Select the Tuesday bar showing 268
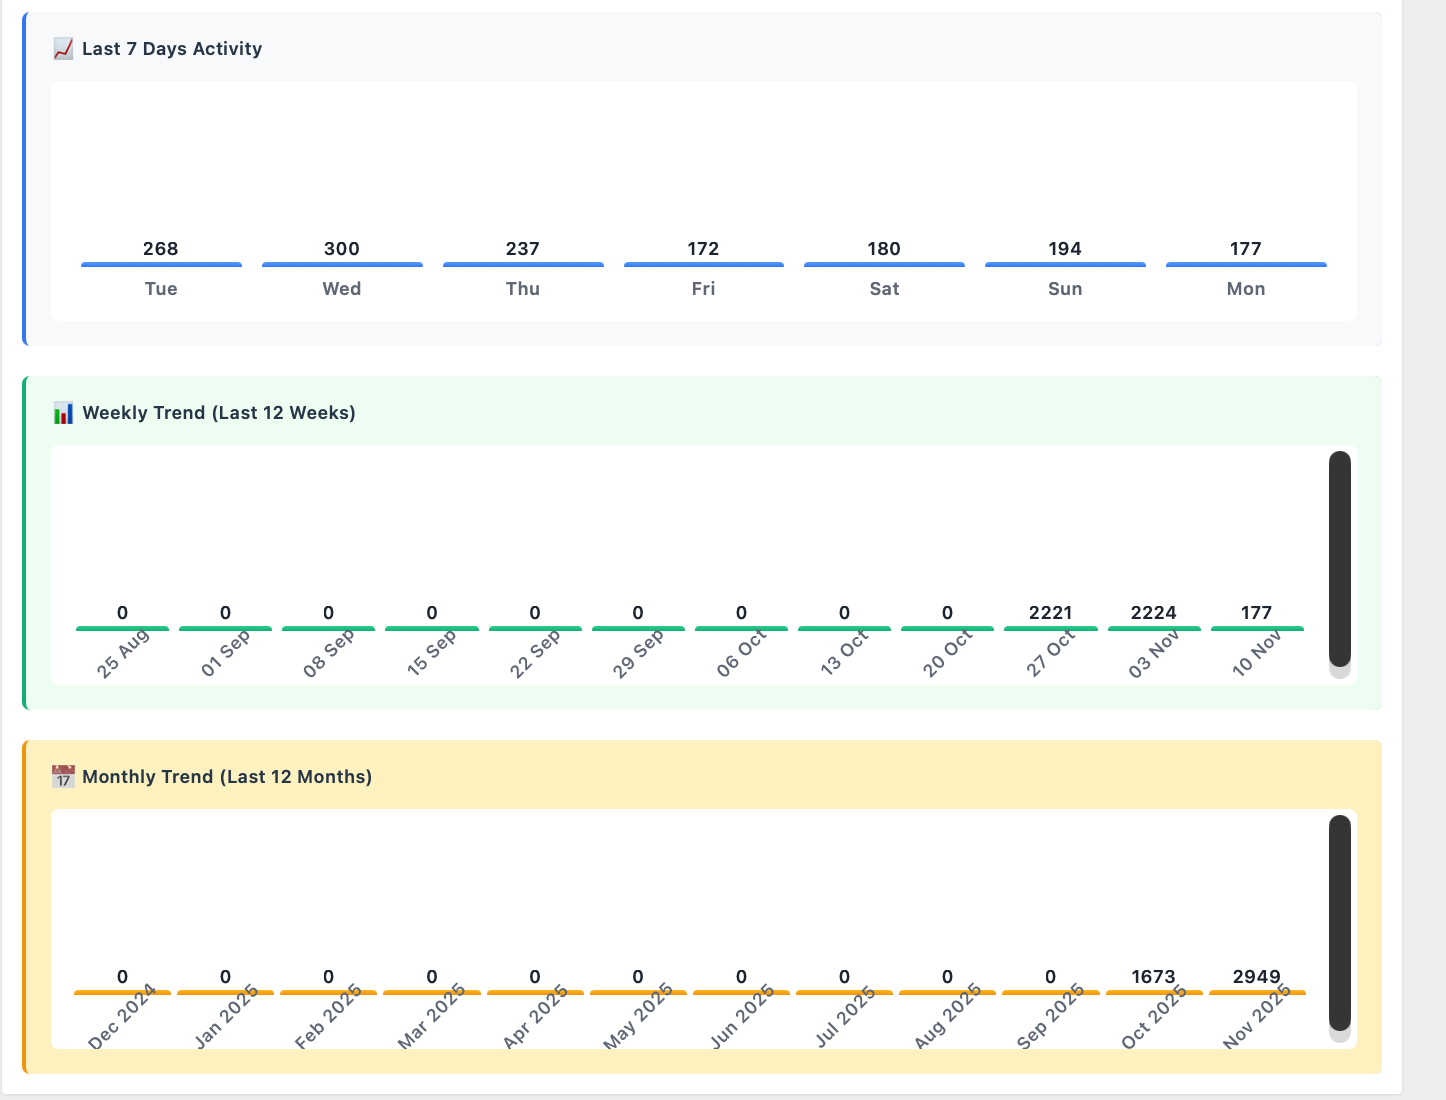Image resolution: width=1446 pixels, height=1100 pixels. tap(161, 264)
